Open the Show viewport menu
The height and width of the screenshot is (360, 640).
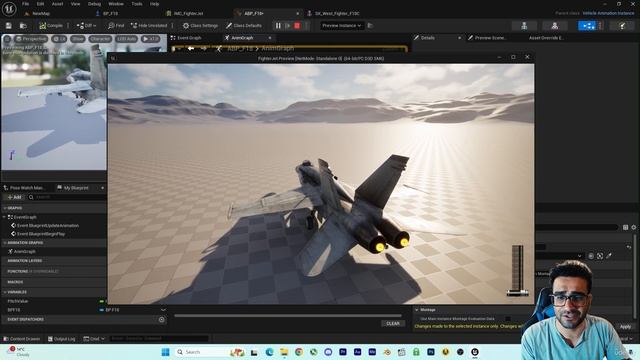tap(78, 39)
